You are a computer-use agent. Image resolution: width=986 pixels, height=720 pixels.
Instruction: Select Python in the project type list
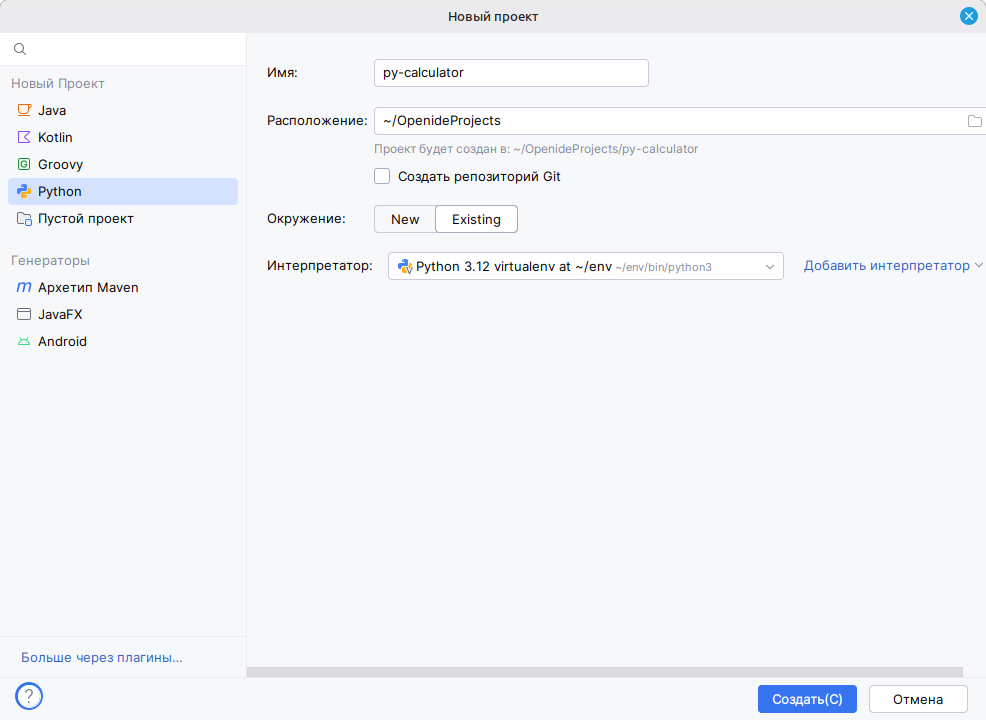[60, 191]
